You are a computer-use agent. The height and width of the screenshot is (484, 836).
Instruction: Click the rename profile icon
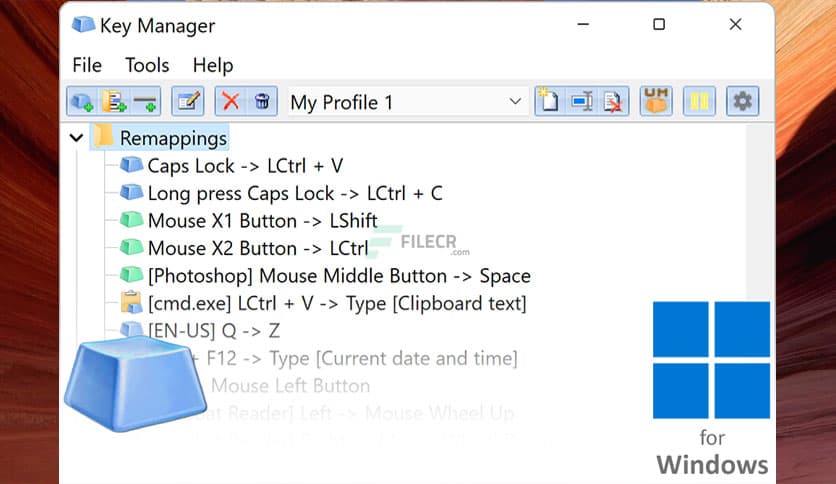(x=581, y=101)
